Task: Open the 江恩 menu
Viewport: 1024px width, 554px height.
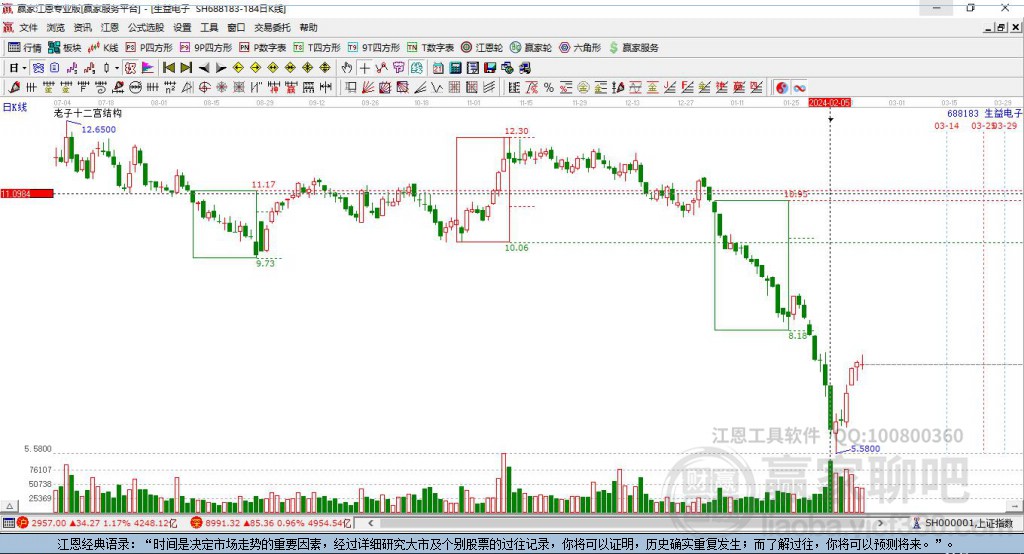Action: (x=110, y=27)
